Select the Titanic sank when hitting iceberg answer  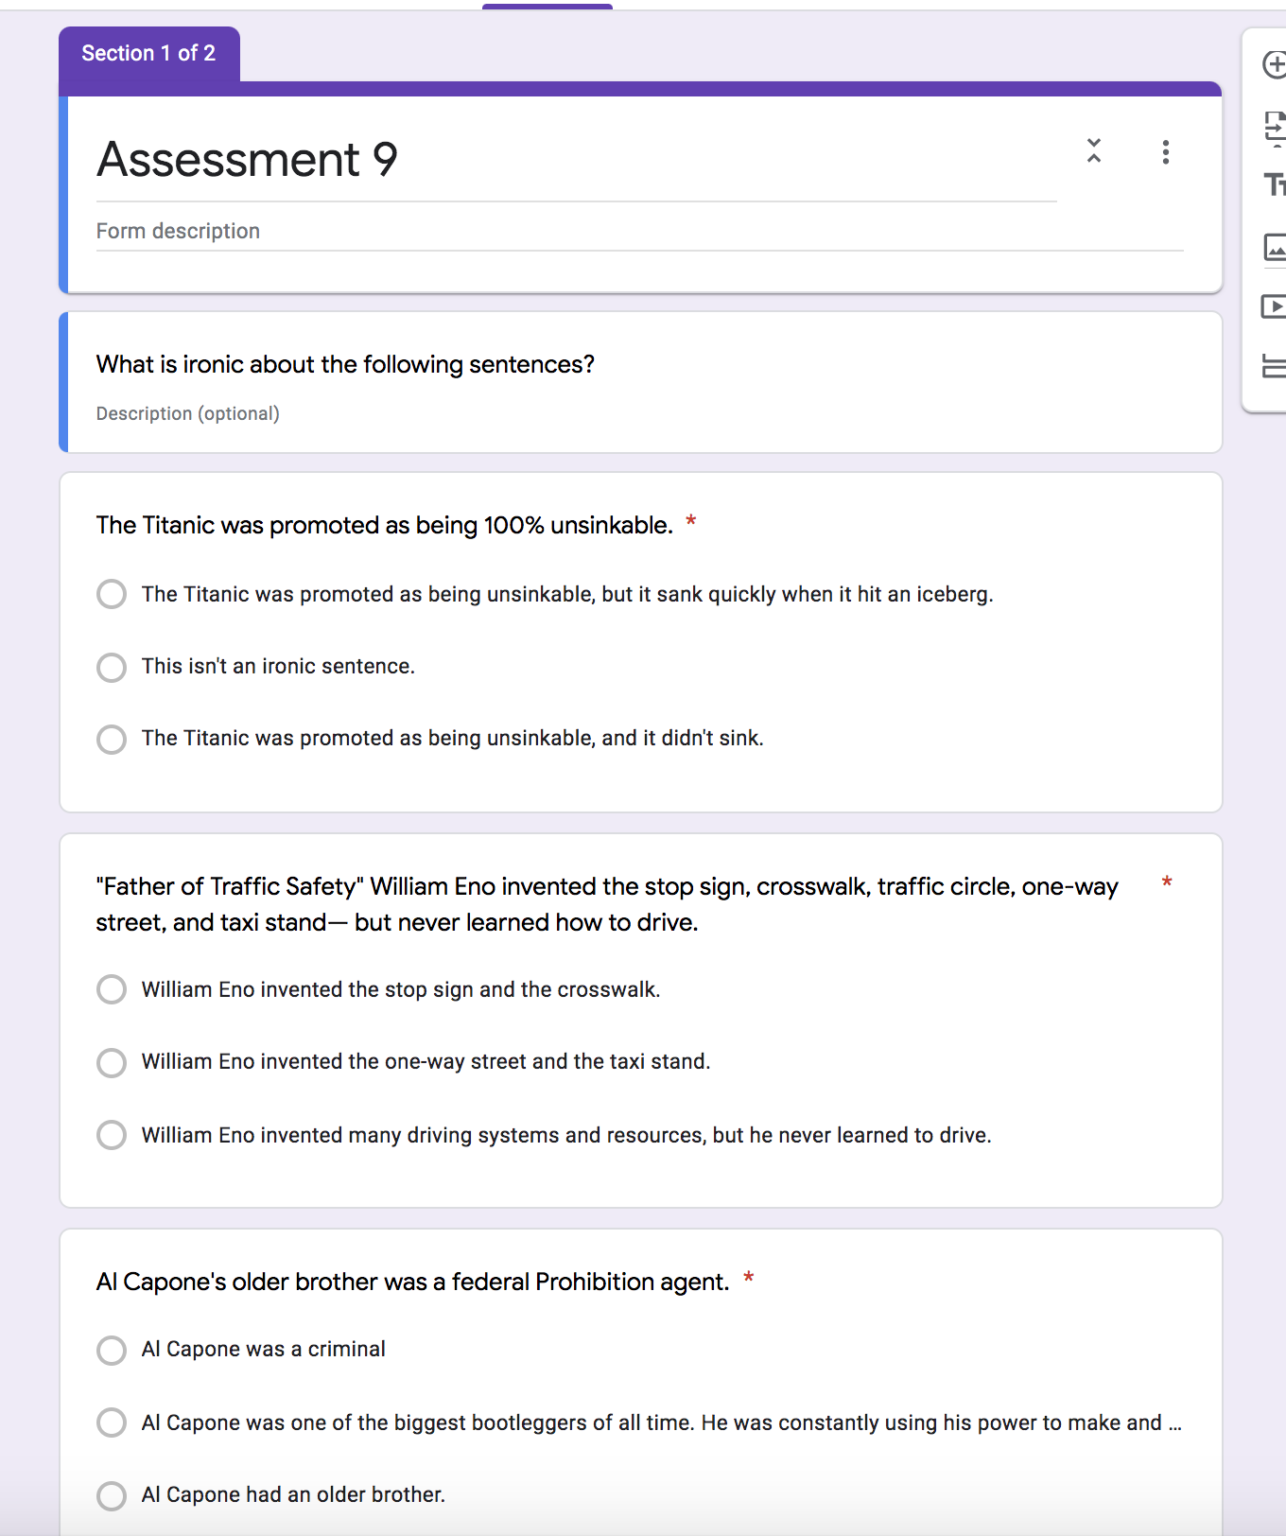click(x=111, y=594)
